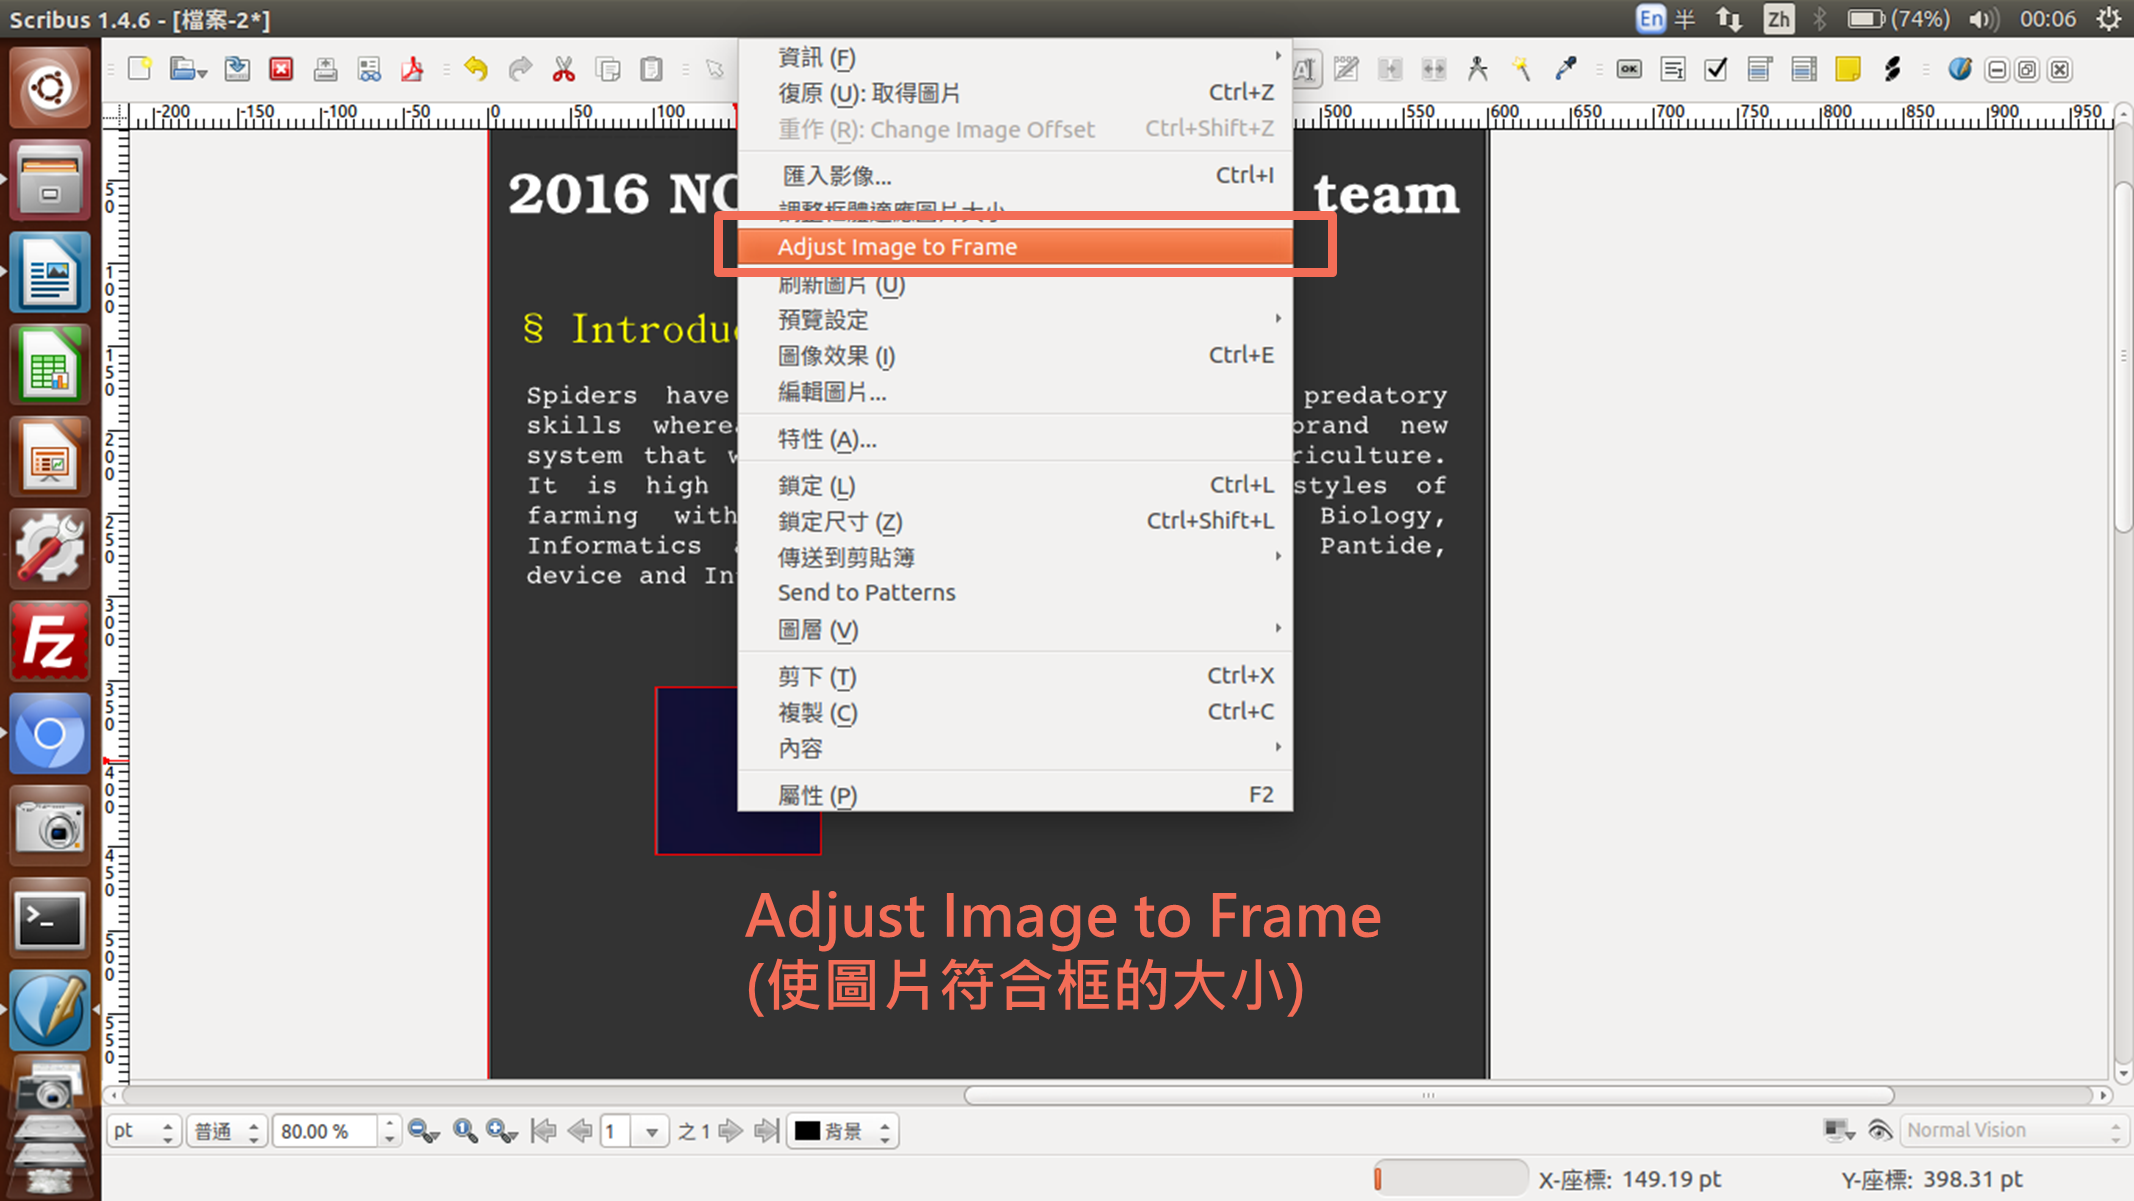The width and height of the screenshot is (2134, 1201).
Task: Print the document with the printer icon
Action: click(x=325, y=69)
